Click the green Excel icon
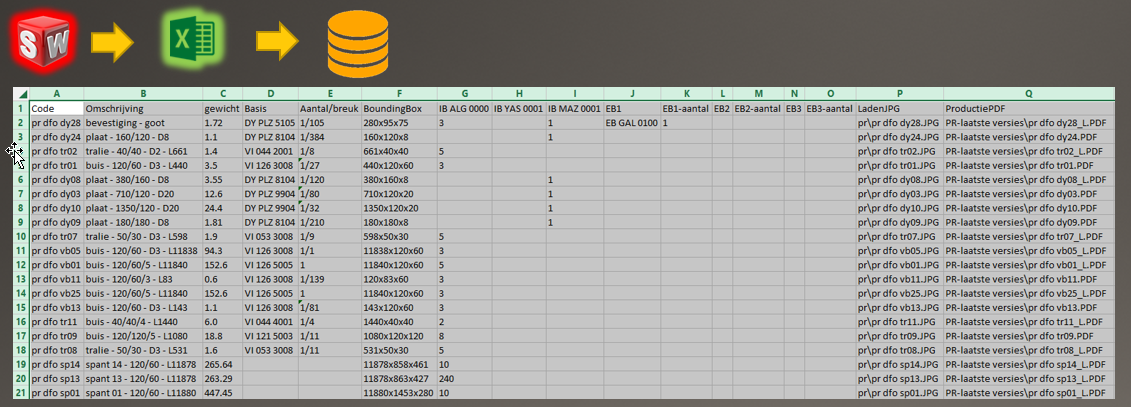This screenshot has width=1131, height=407. (190, 42)
